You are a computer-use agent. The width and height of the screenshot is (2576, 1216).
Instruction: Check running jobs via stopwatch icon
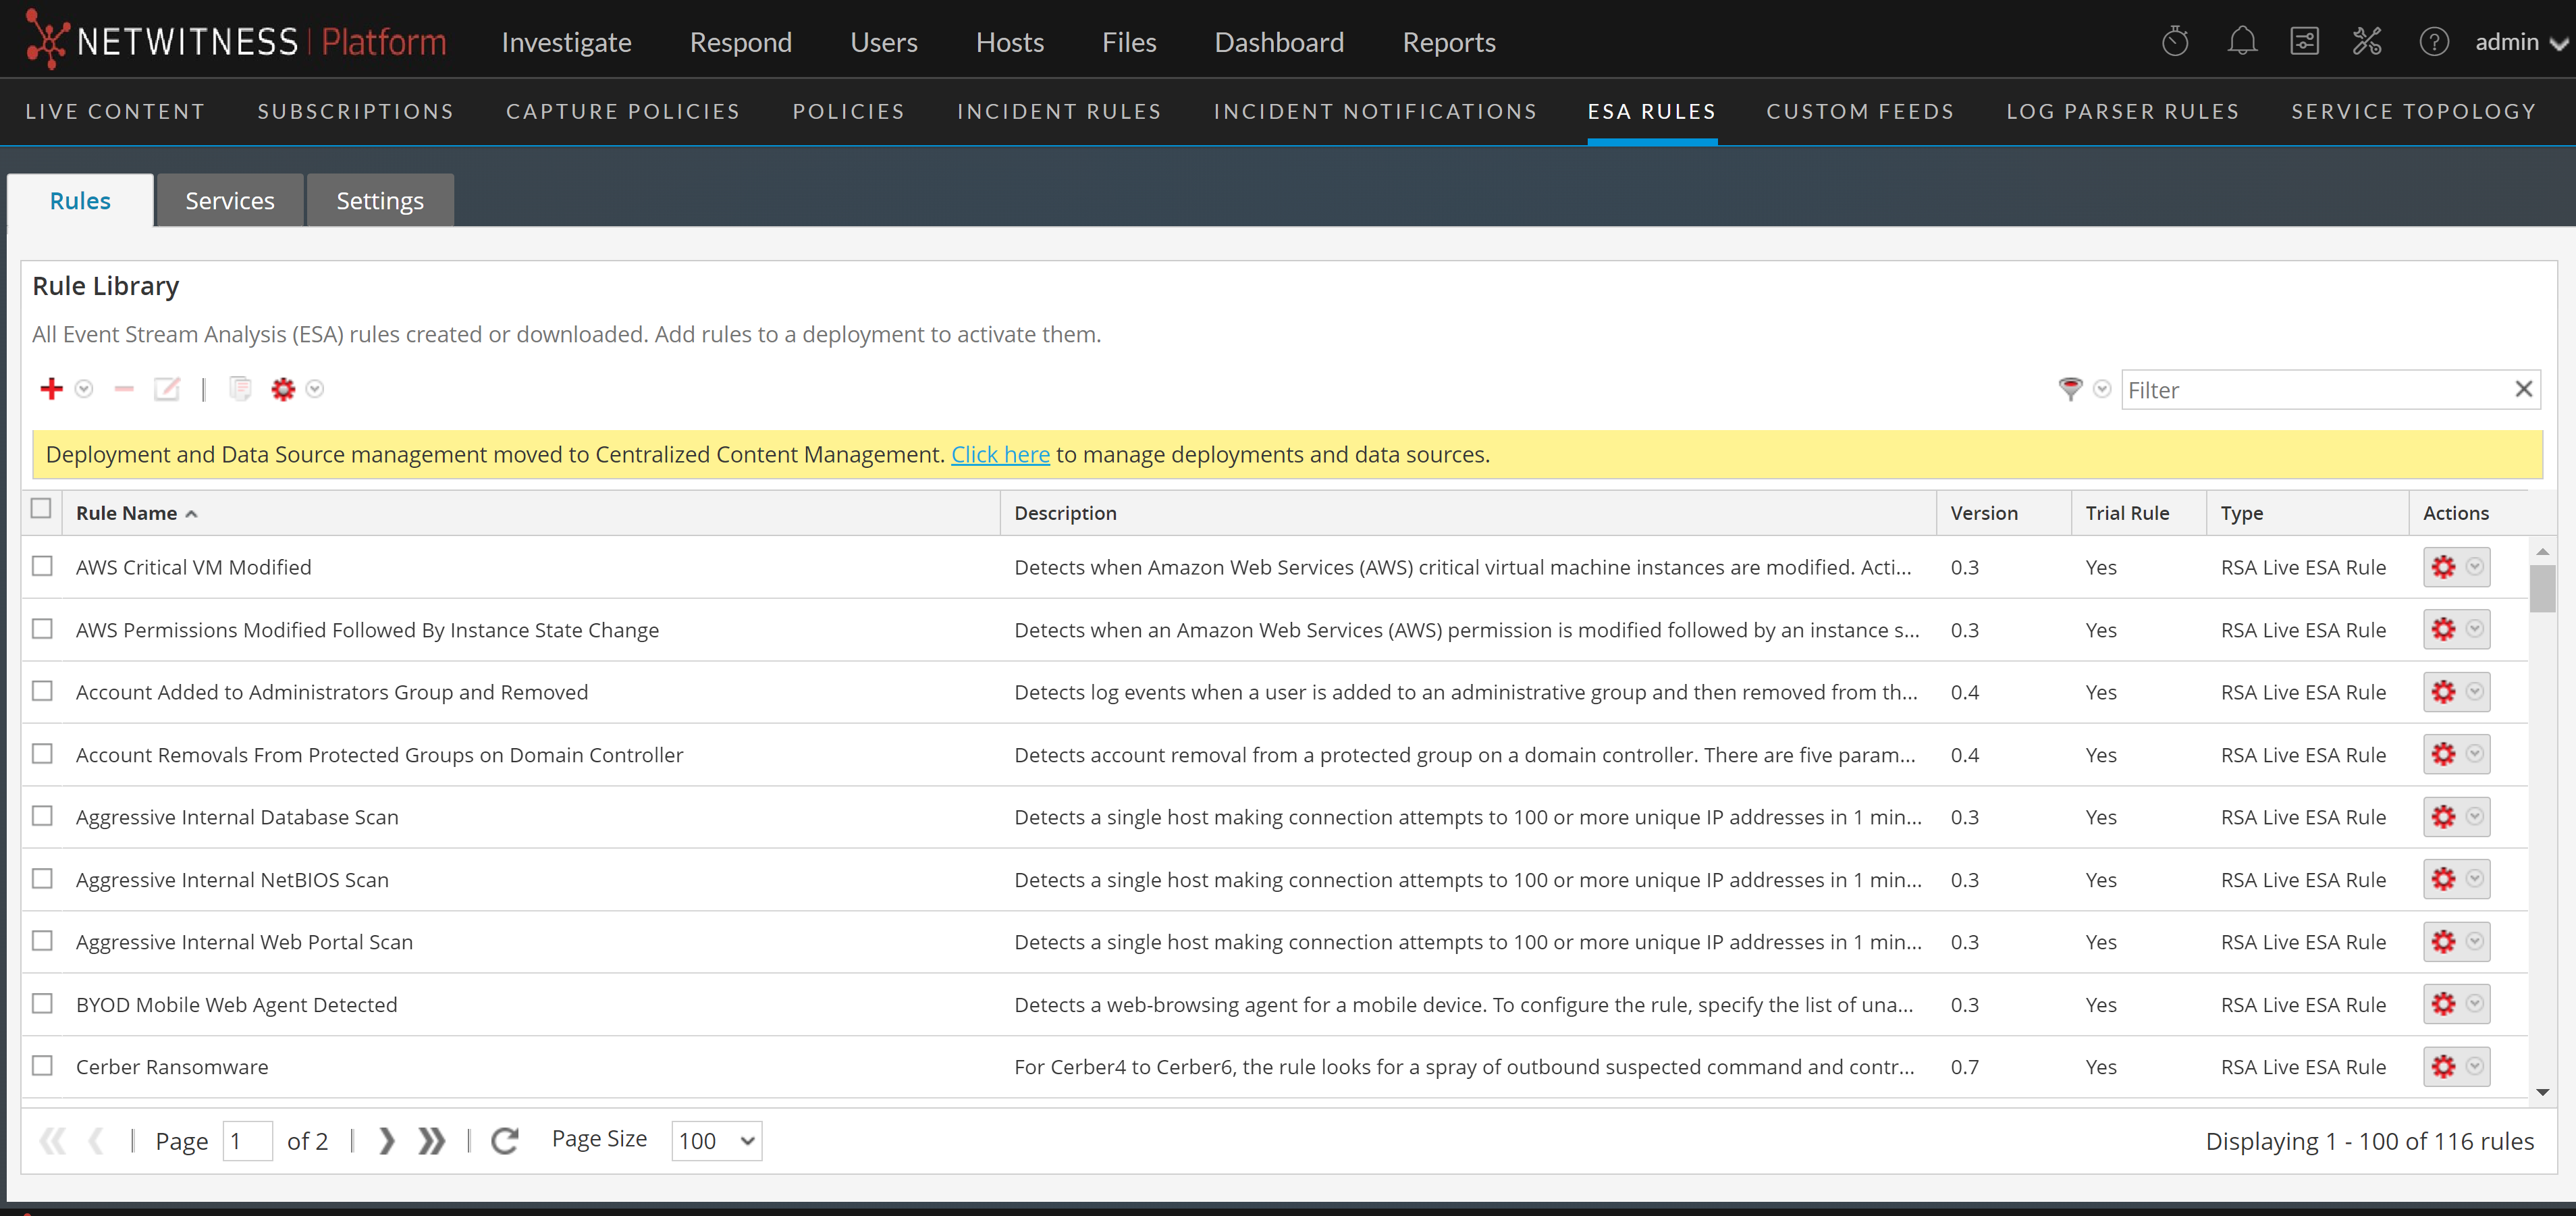click(x=2175, y=41)
